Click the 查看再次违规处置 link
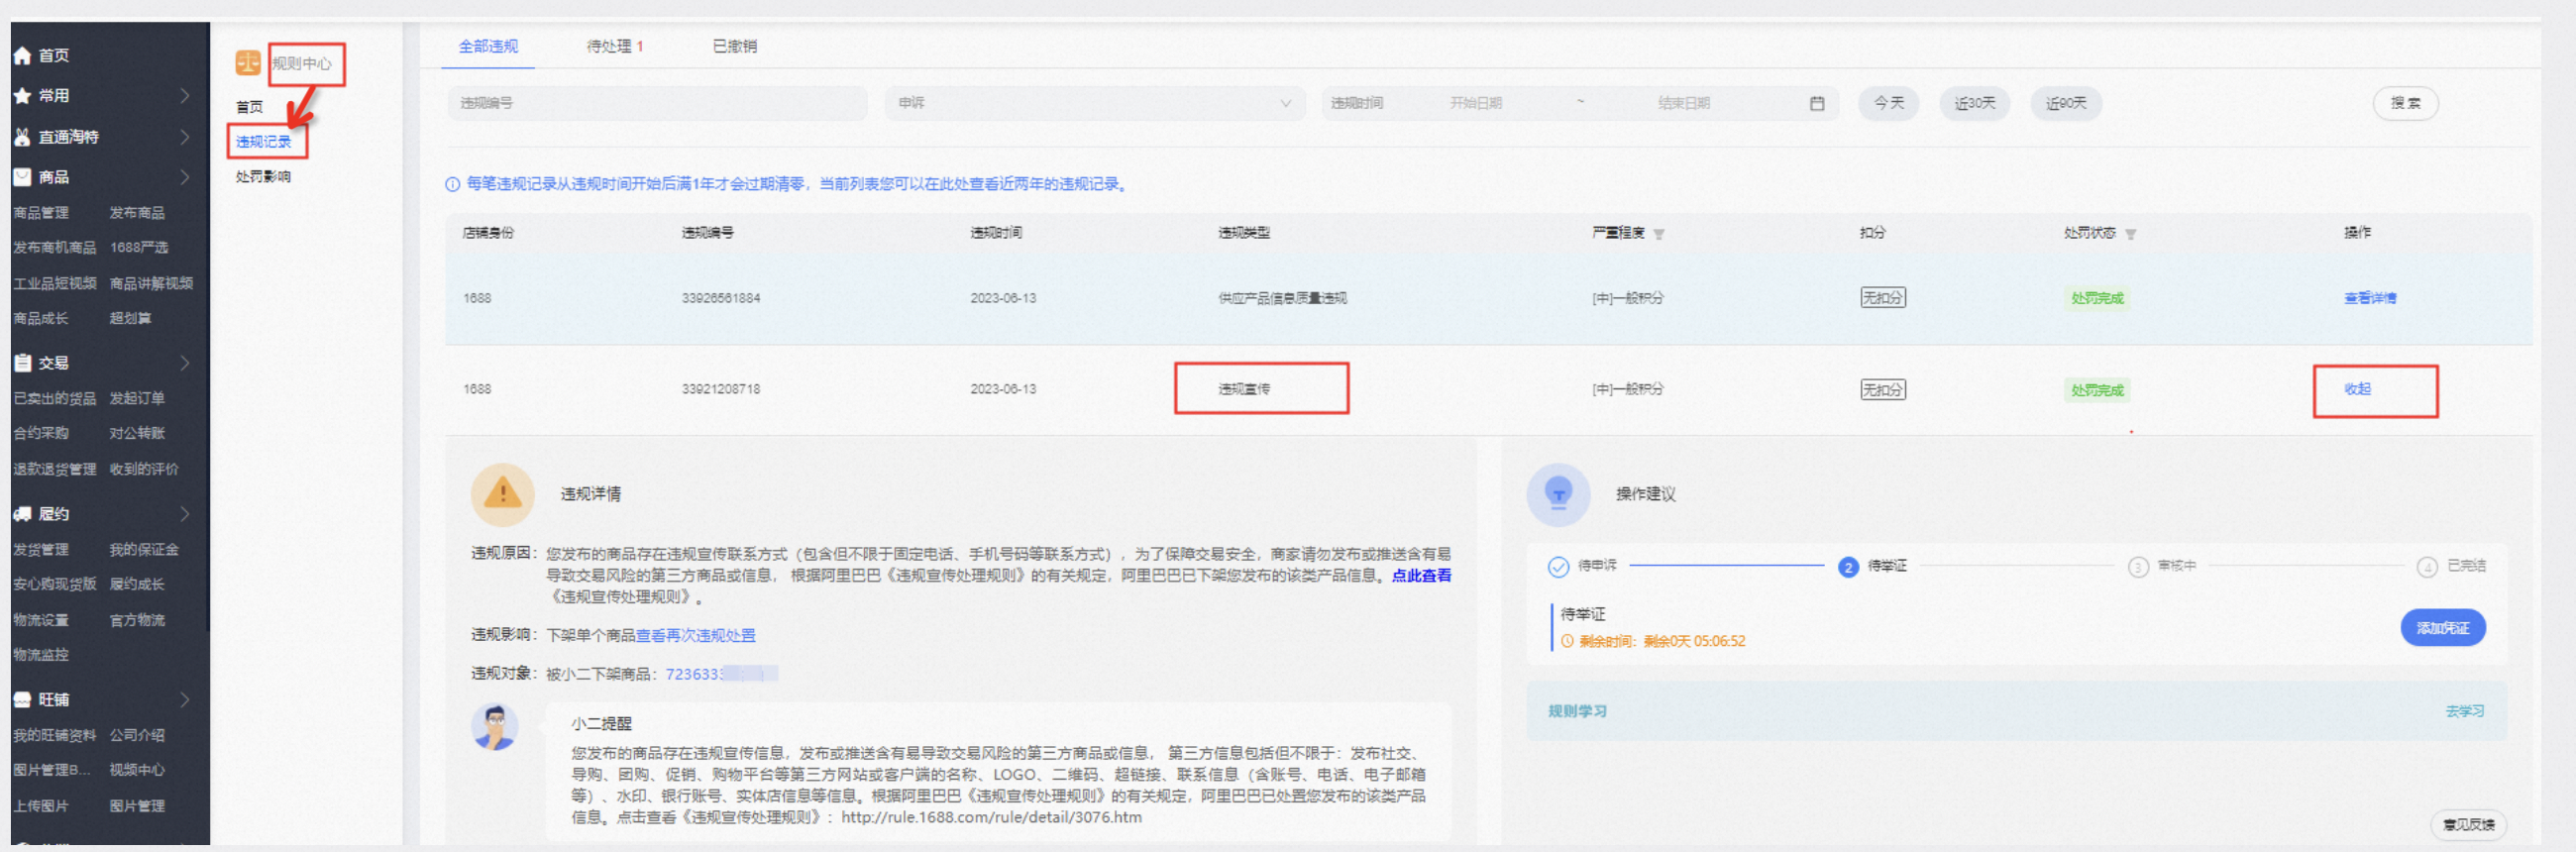The image size is (2576, 852). (695, 636)
